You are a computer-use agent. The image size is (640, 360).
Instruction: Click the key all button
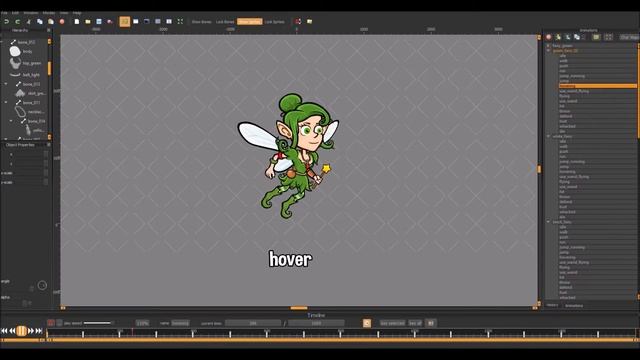[x=415, y=323]
